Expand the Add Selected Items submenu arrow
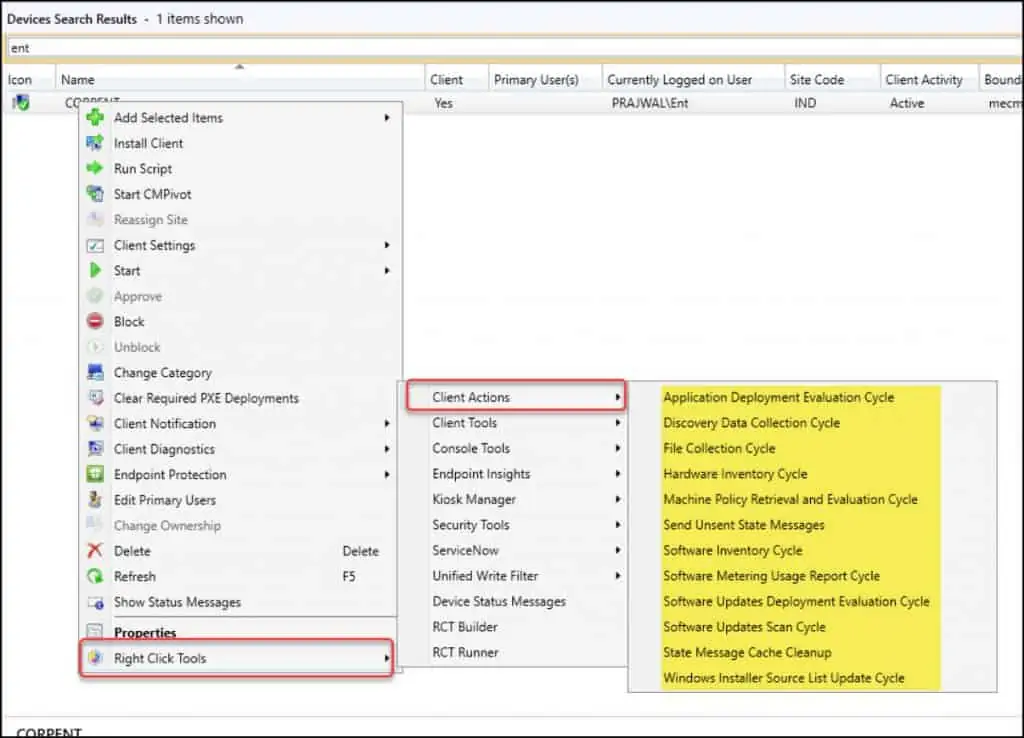This screenshot has width=1024, height=738. click(x=387, y=118)
